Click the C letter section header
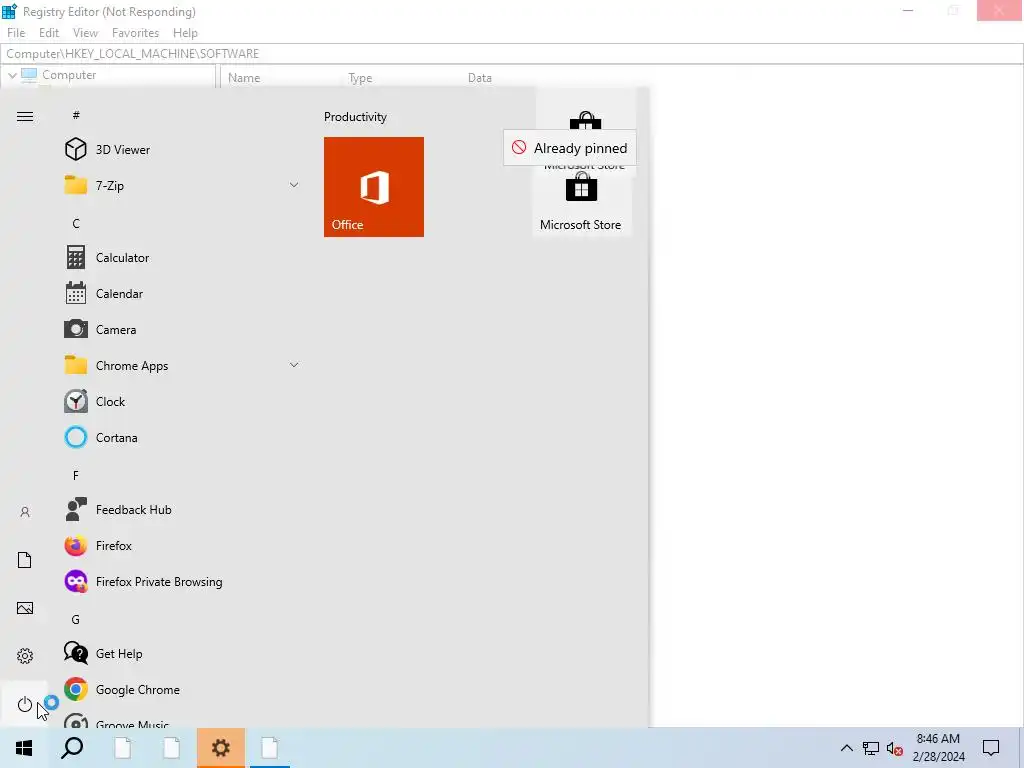 click(x=76, y=223)
